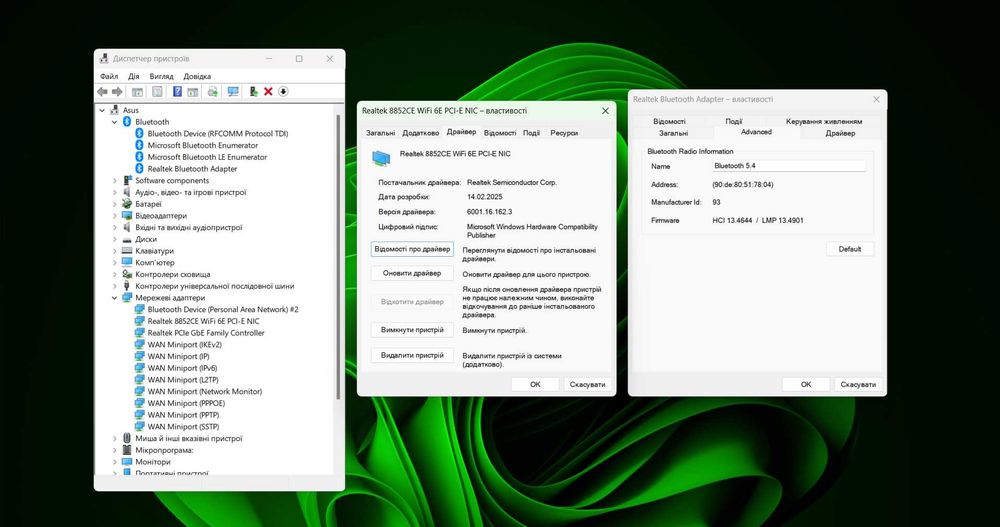This screenshot has width=1000, height=527.
Task: Click the Видалити пристрій button
Action: tap(412, 355)
